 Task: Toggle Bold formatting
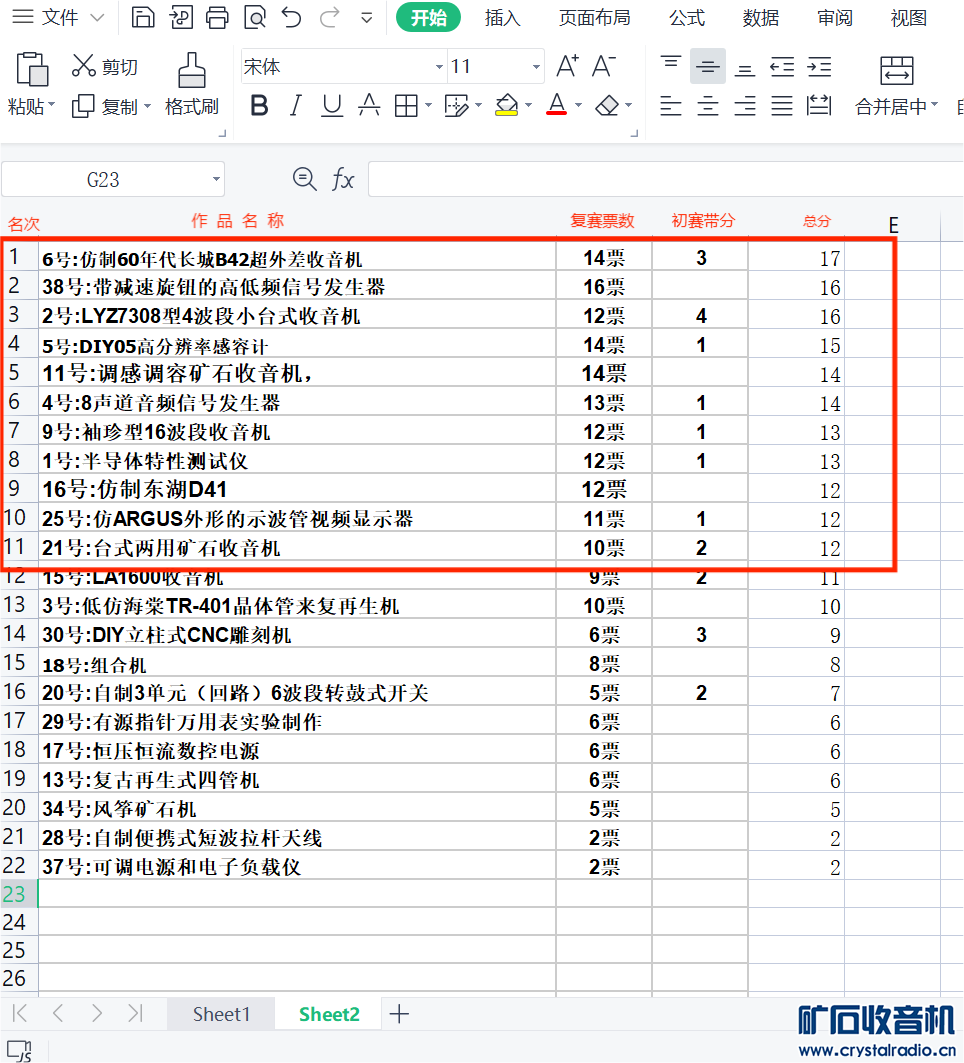(259, 106)
